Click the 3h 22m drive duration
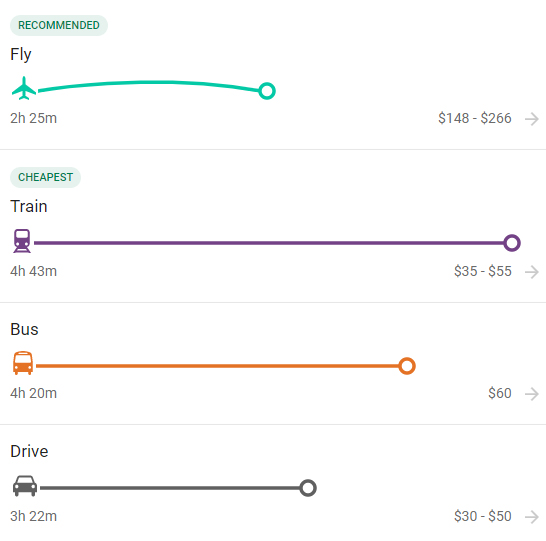 coord(33,516)
